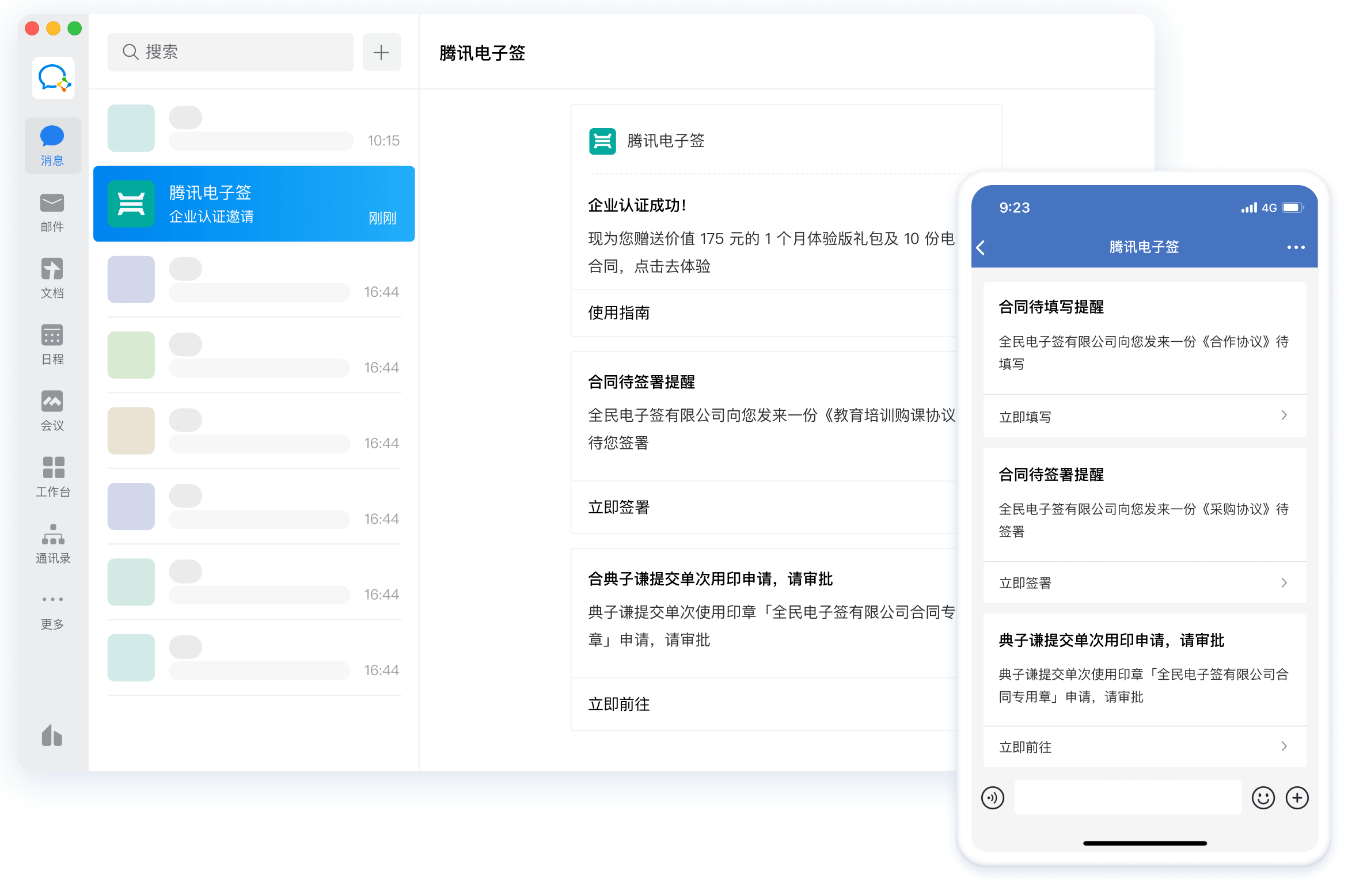The width and height of the screenshot is (1353, 896).
Task: Click the 腾讯电子签 avatar in the chat list
Action: [131, 204]
